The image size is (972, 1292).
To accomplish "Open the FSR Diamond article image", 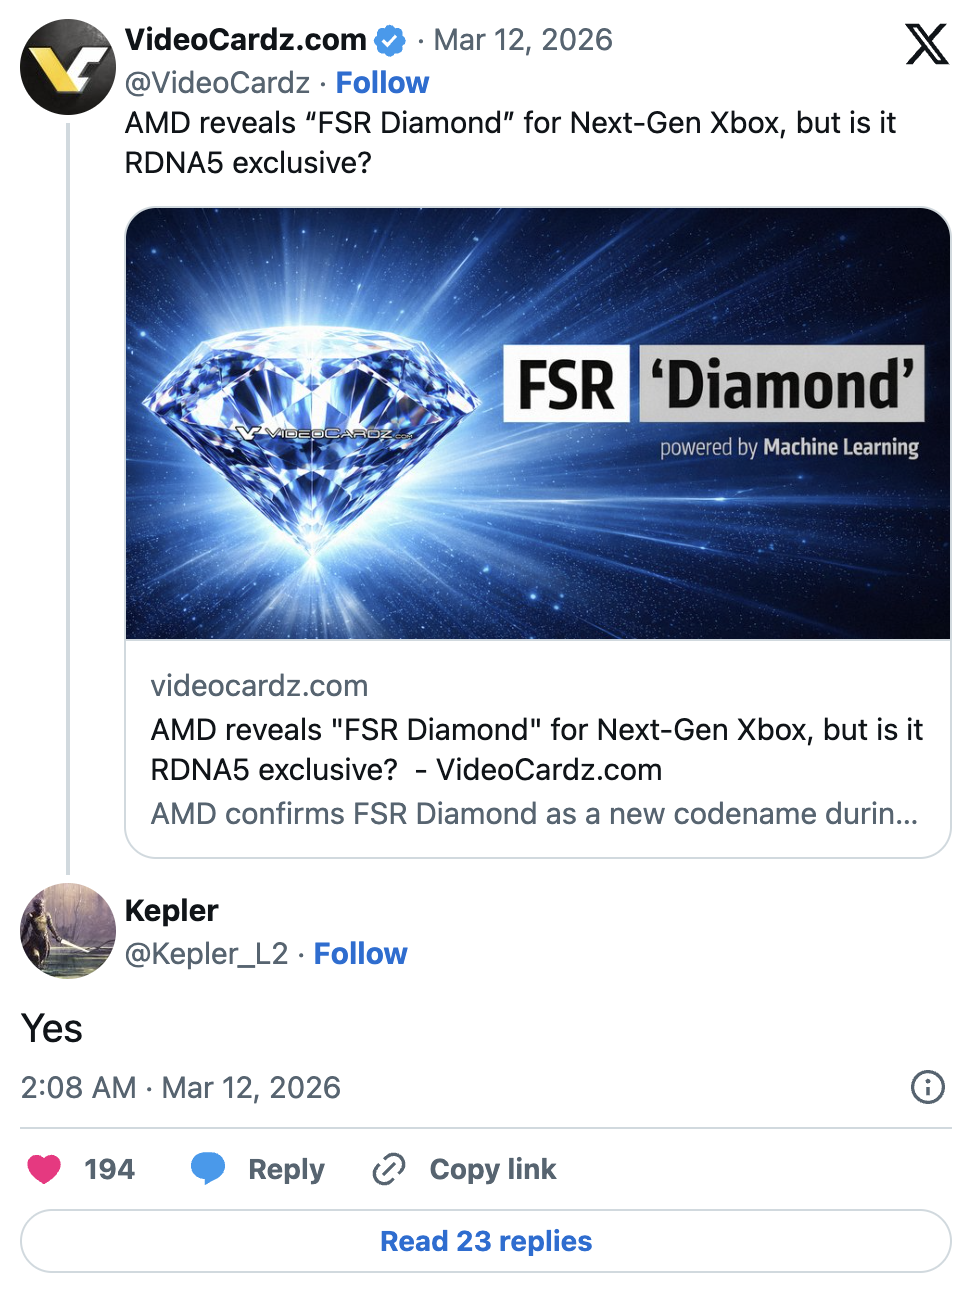I will coord(538,424).
